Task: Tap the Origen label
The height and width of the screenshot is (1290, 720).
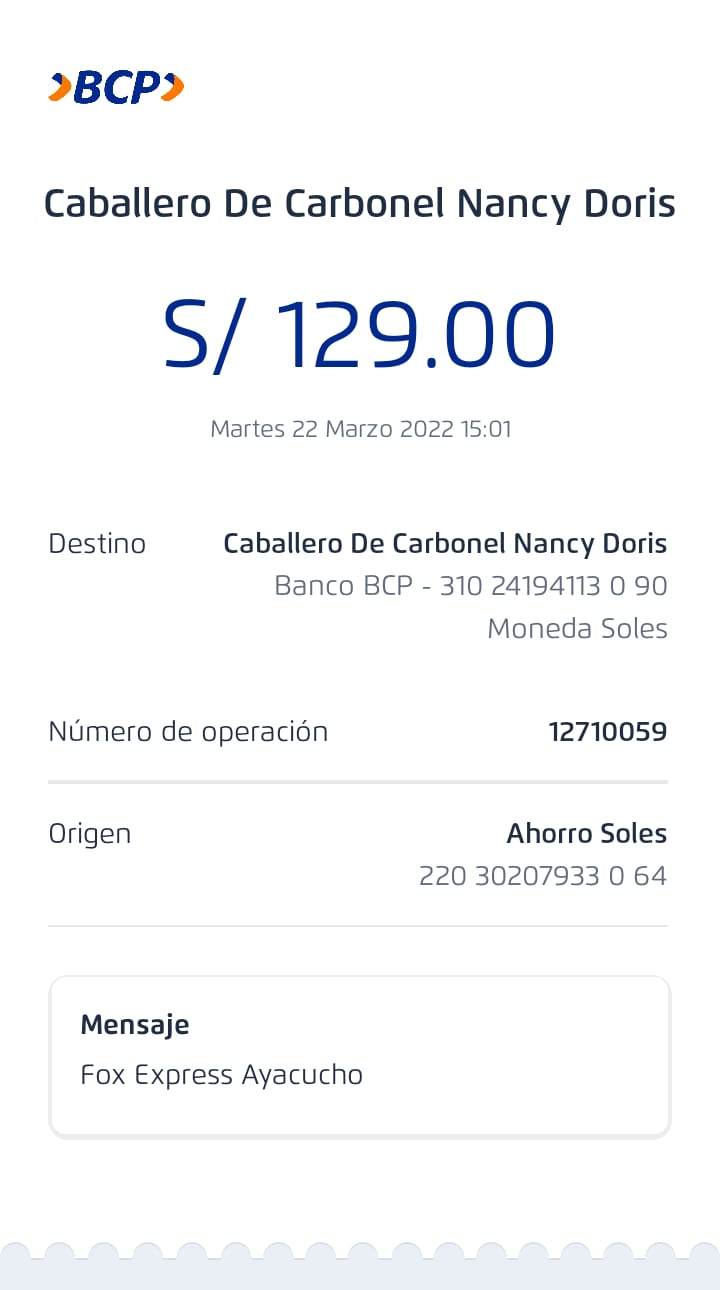Action: coord(90,834)
